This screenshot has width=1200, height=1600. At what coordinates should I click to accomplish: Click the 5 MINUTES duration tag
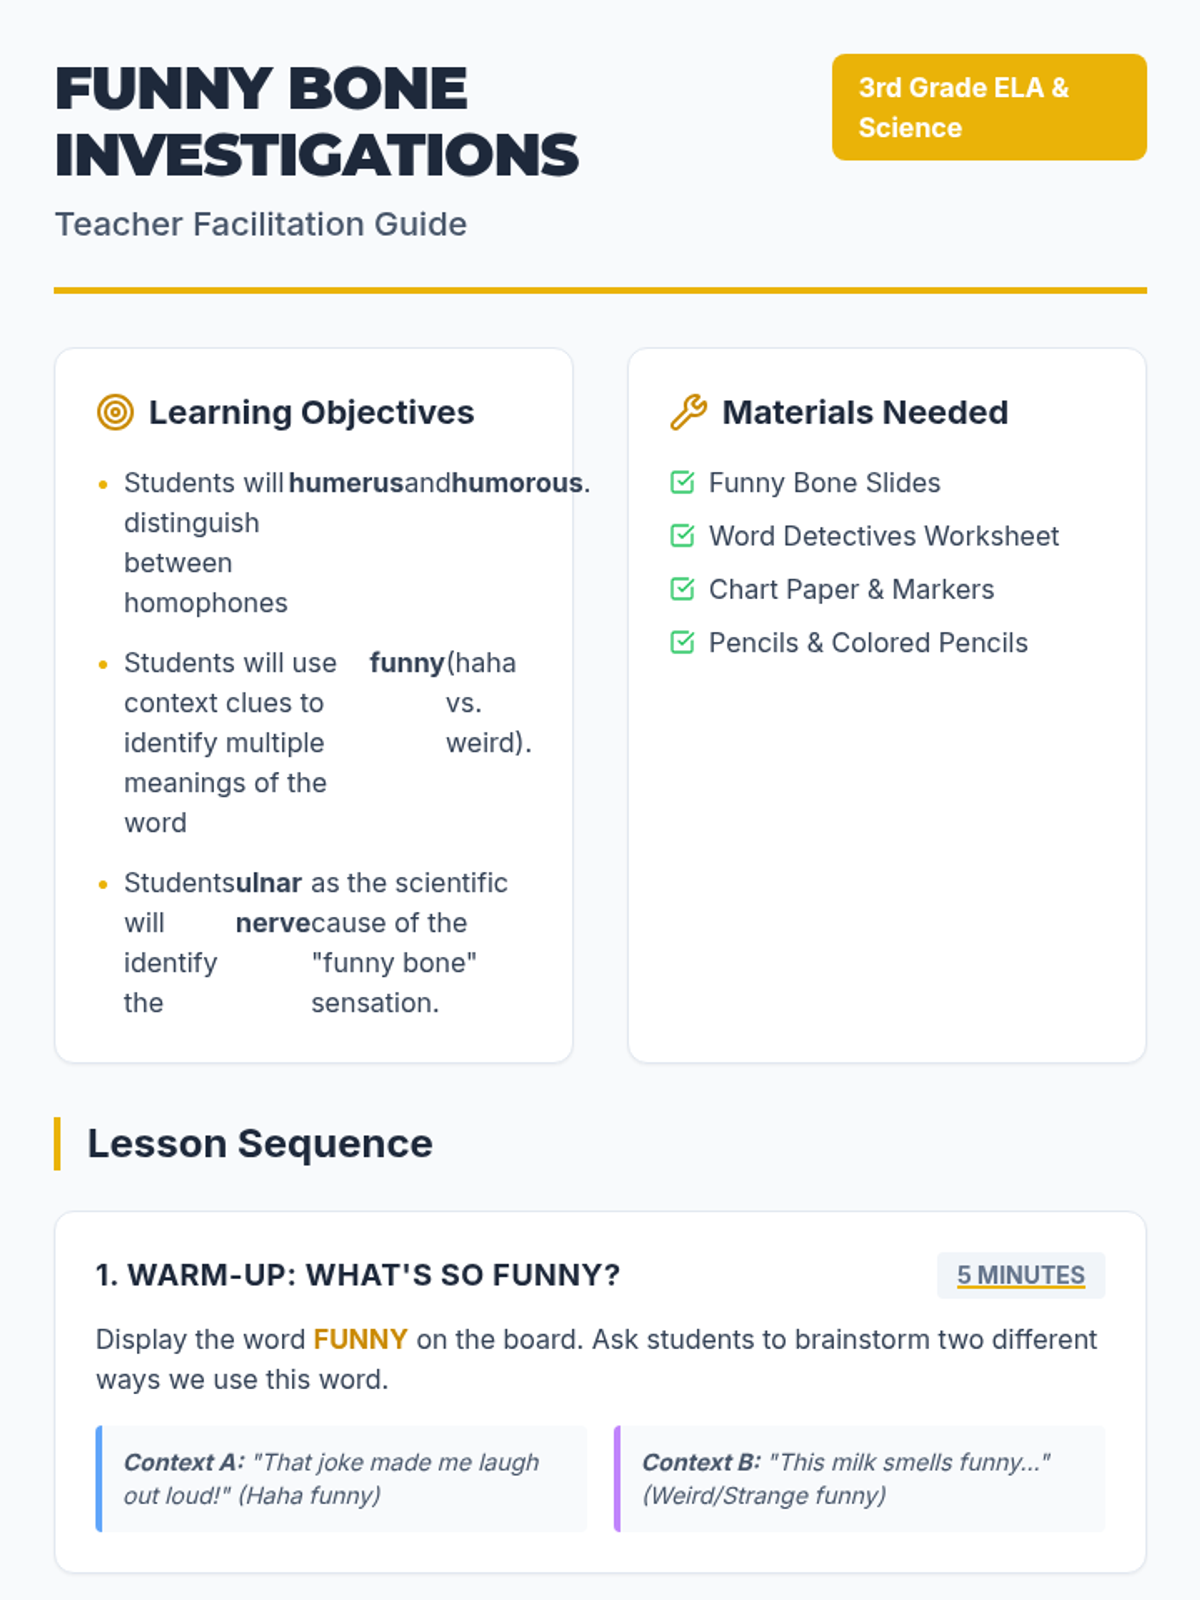click(1020, 1275)
